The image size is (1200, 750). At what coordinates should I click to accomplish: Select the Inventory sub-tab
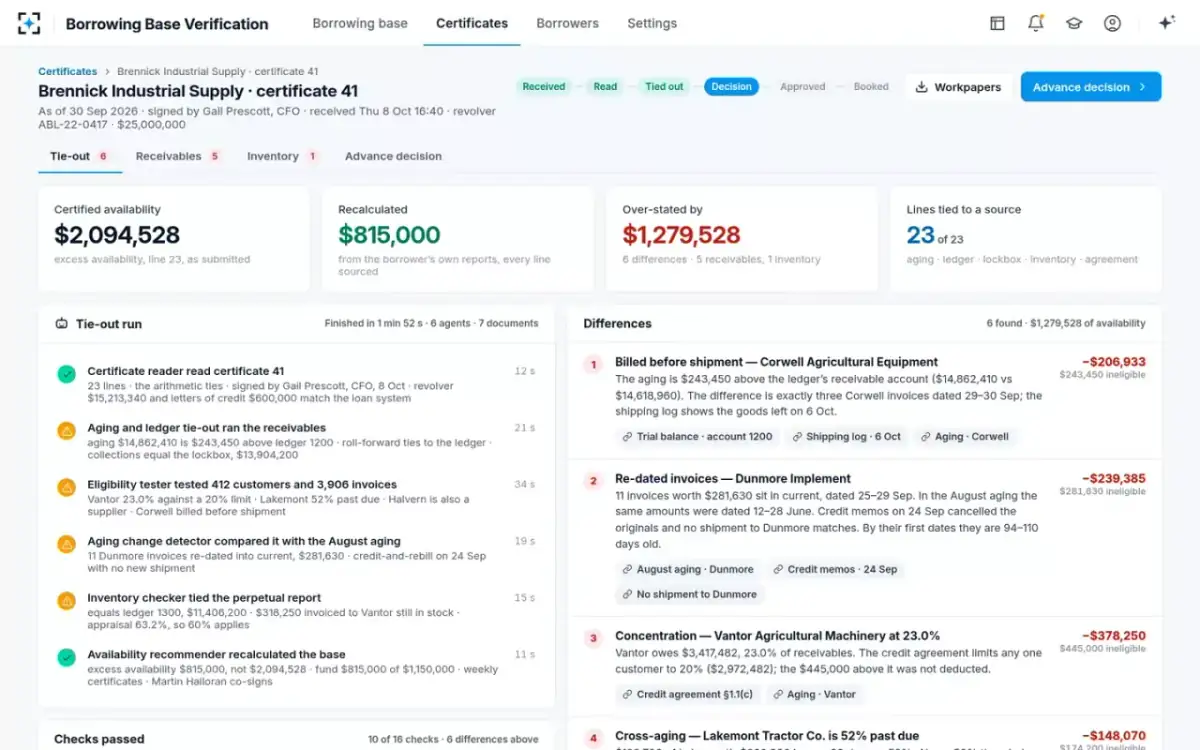282,156
